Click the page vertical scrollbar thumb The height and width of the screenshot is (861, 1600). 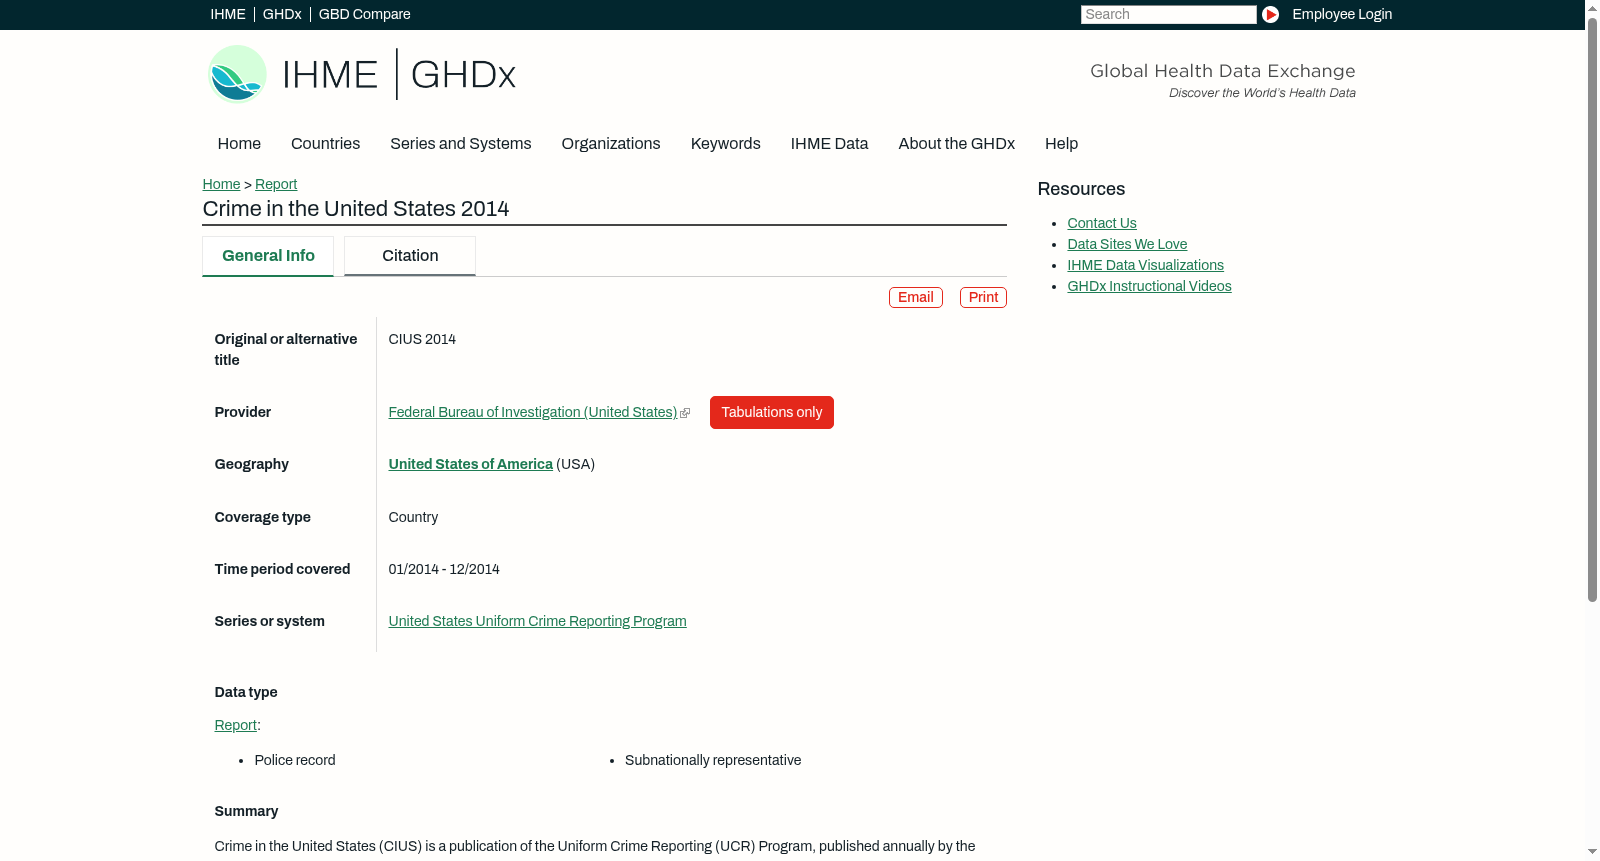point(1592,309)
